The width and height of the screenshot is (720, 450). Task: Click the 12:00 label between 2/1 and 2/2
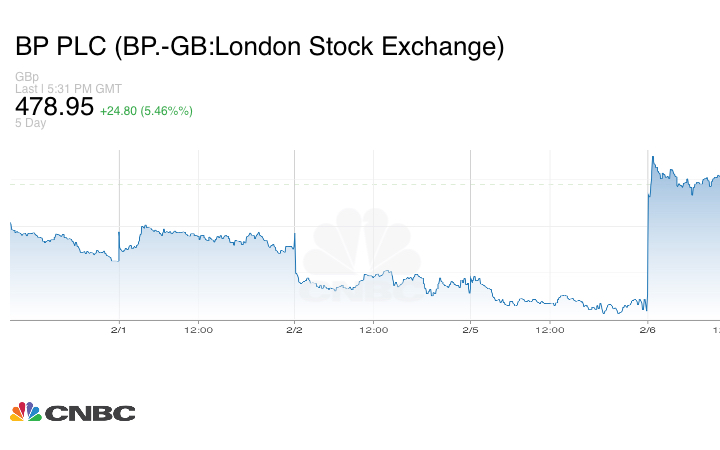198,329
